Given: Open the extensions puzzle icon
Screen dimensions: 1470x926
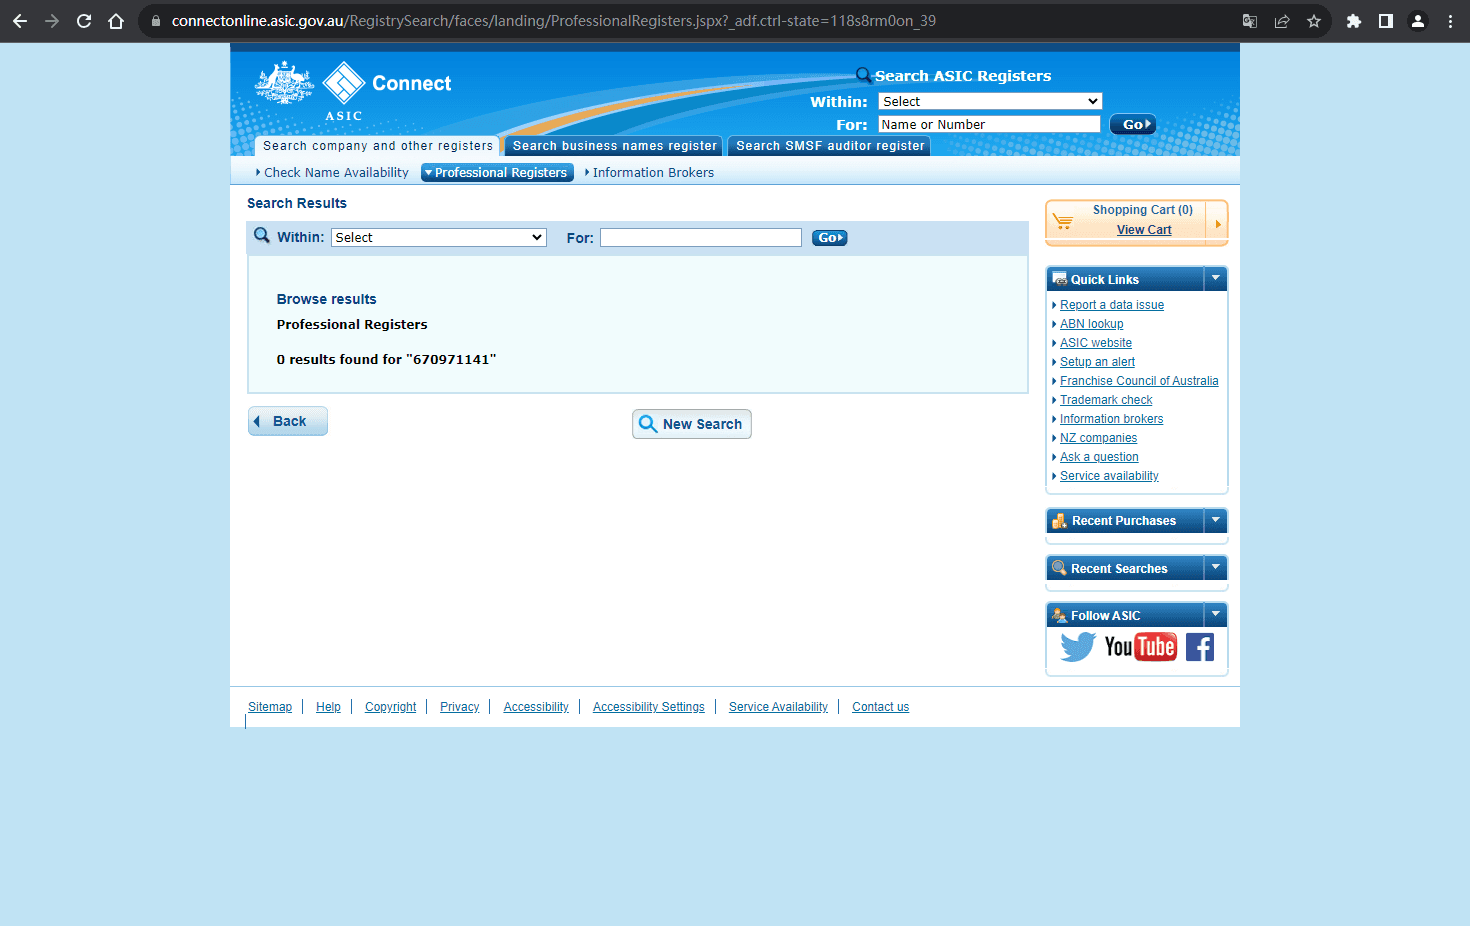Looking at the screenshot, I should [1354, 21].
